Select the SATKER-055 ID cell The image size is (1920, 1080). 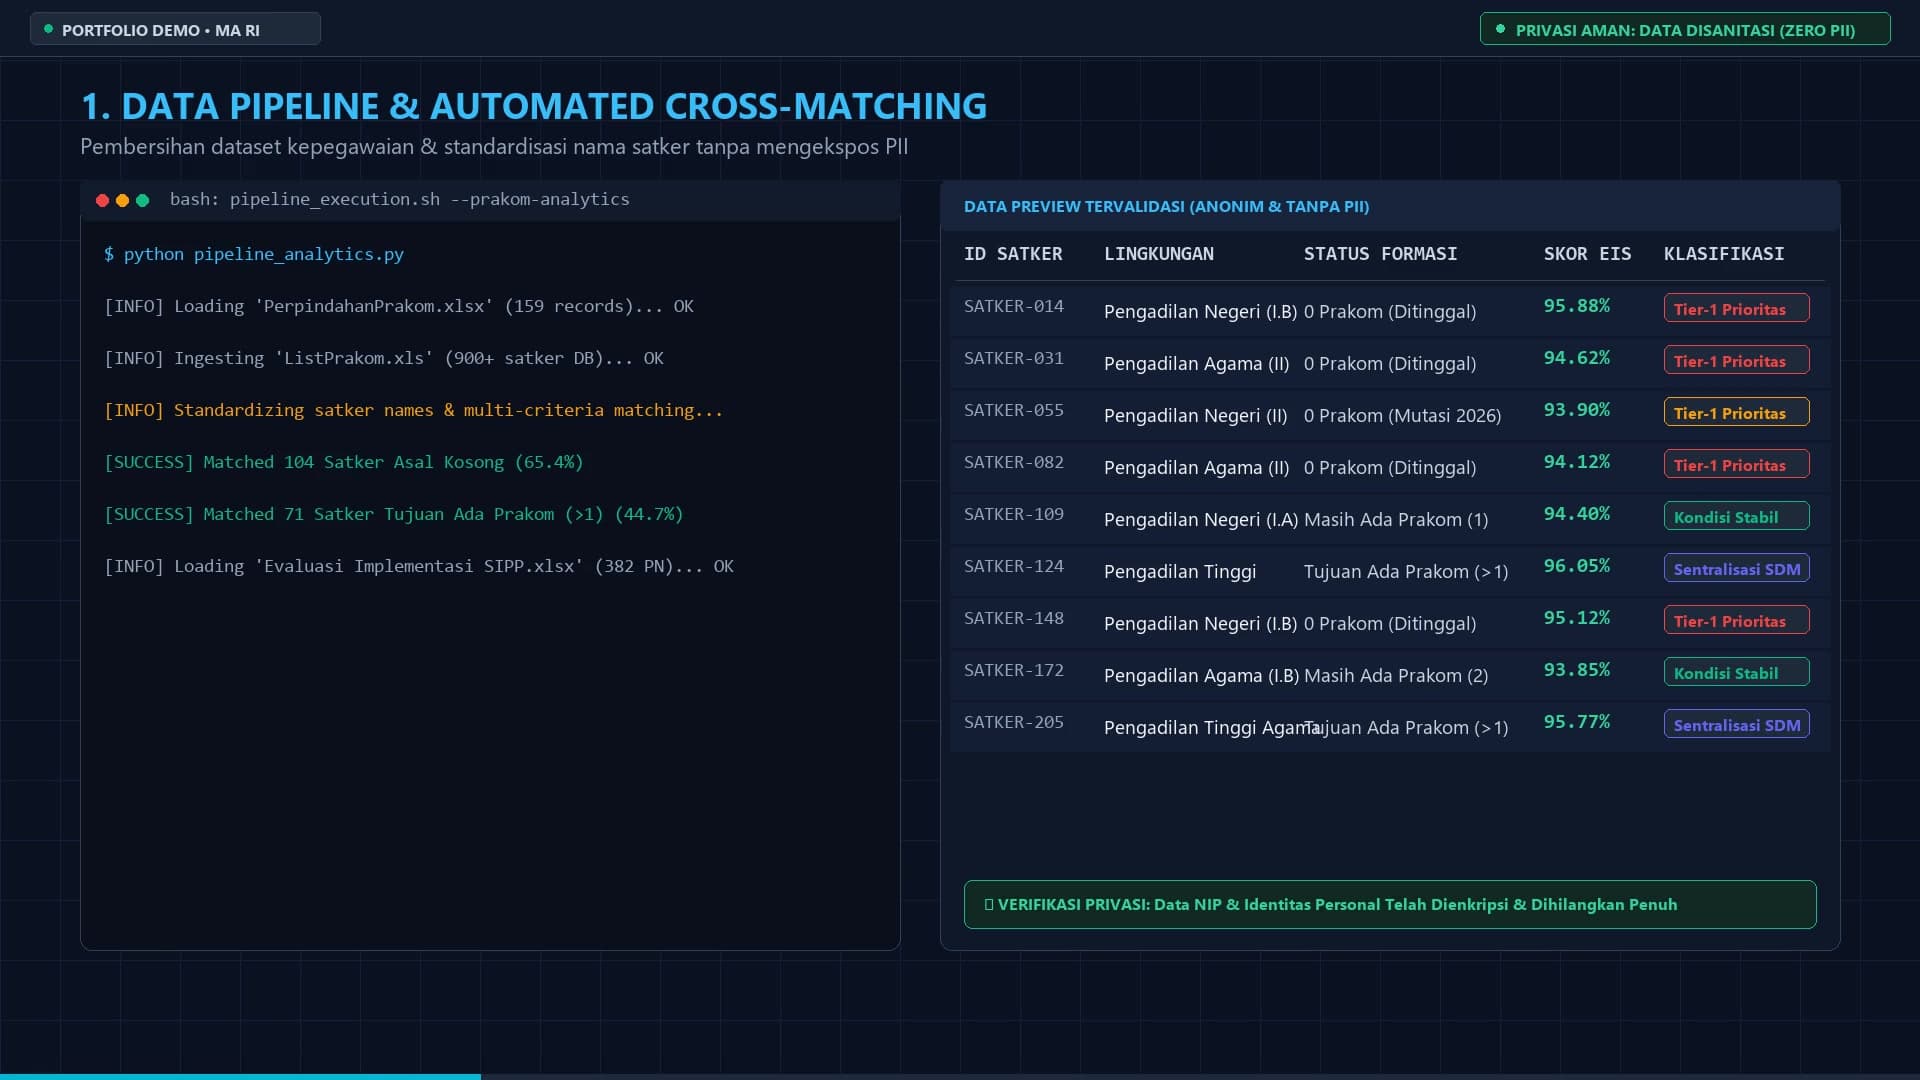(x=1014, y=410)
